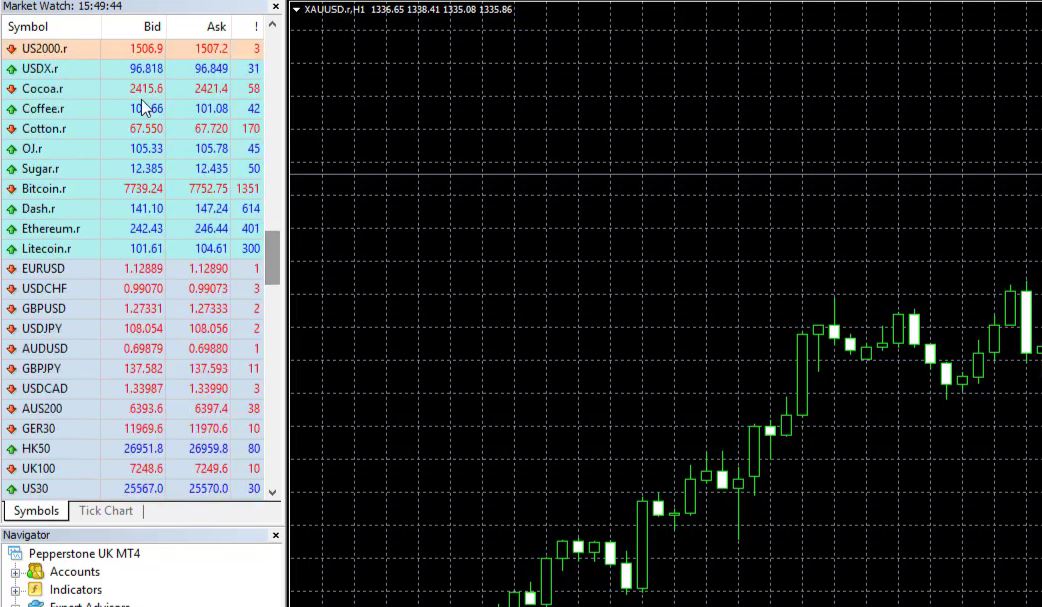Click the Symbol column header

[28, 27]
